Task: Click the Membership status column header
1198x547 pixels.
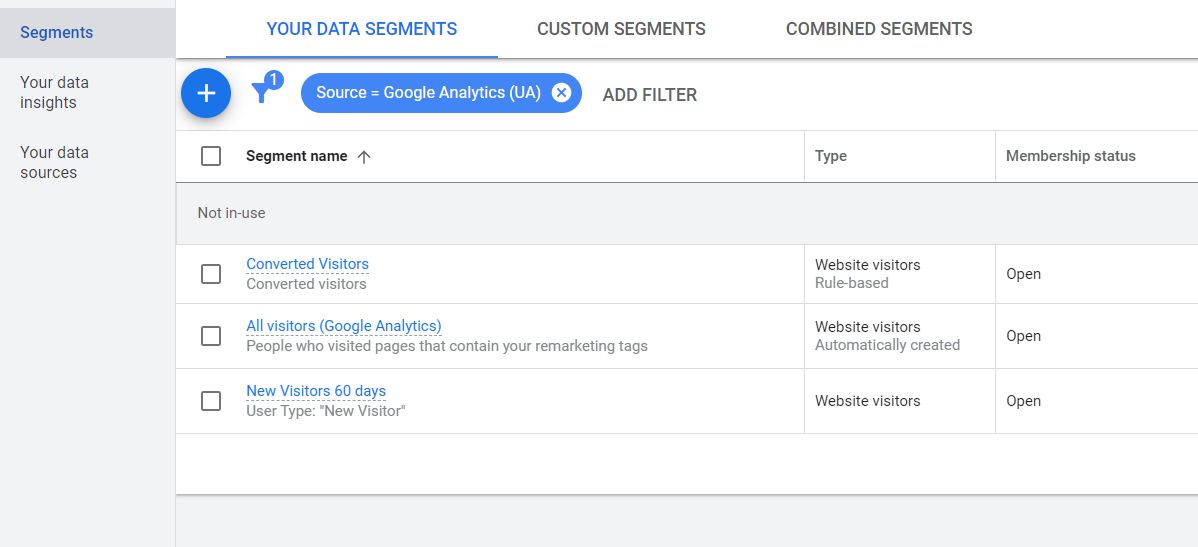Action: click(1070, 156)
